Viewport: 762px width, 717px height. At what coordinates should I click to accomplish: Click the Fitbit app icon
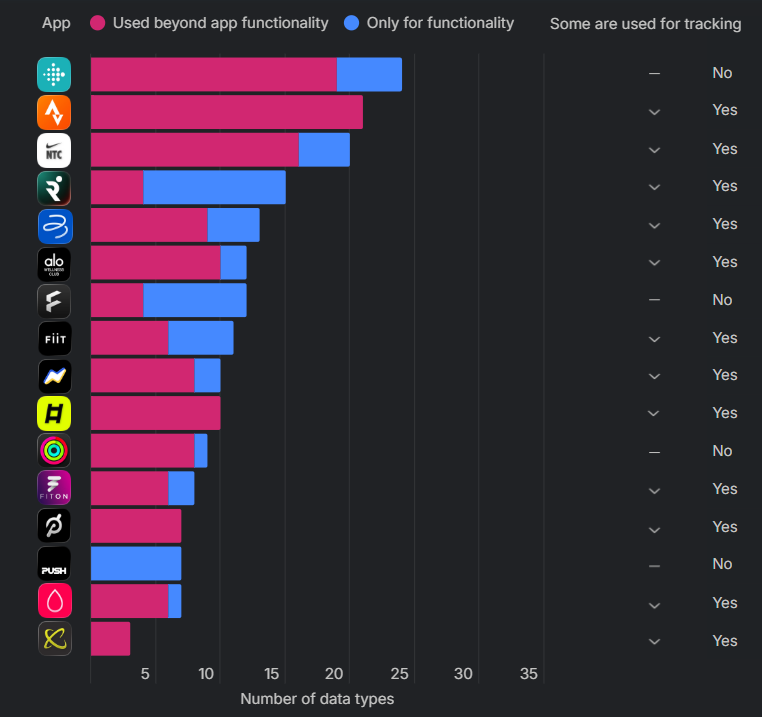(54, 74)
